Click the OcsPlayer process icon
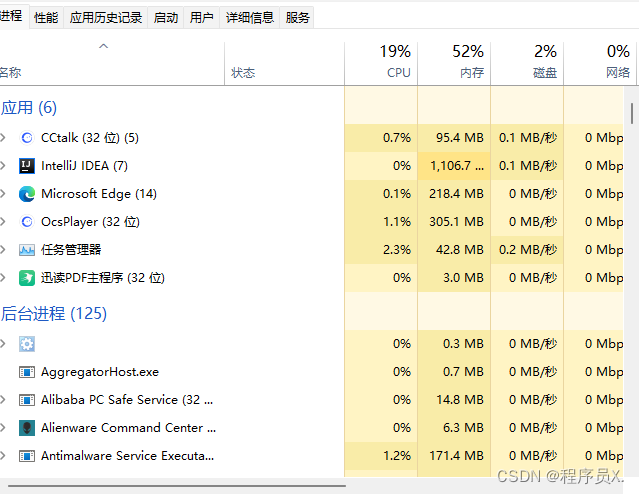The width and height of the screenshot is (639, 494). 27,222
